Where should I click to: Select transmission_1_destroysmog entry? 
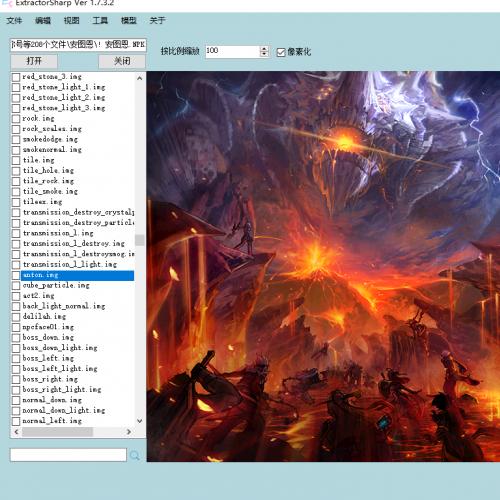pyautogui.click(x=78, y=254)
